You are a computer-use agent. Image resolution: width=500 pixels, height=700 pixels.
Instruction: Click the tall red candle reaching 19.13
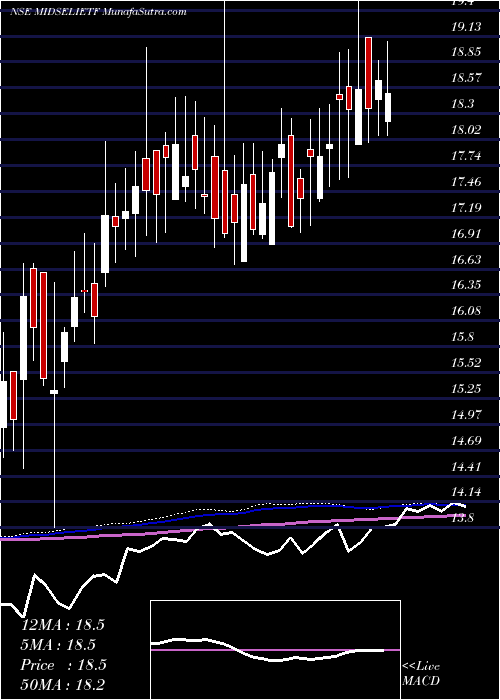[x=368, y=73]
